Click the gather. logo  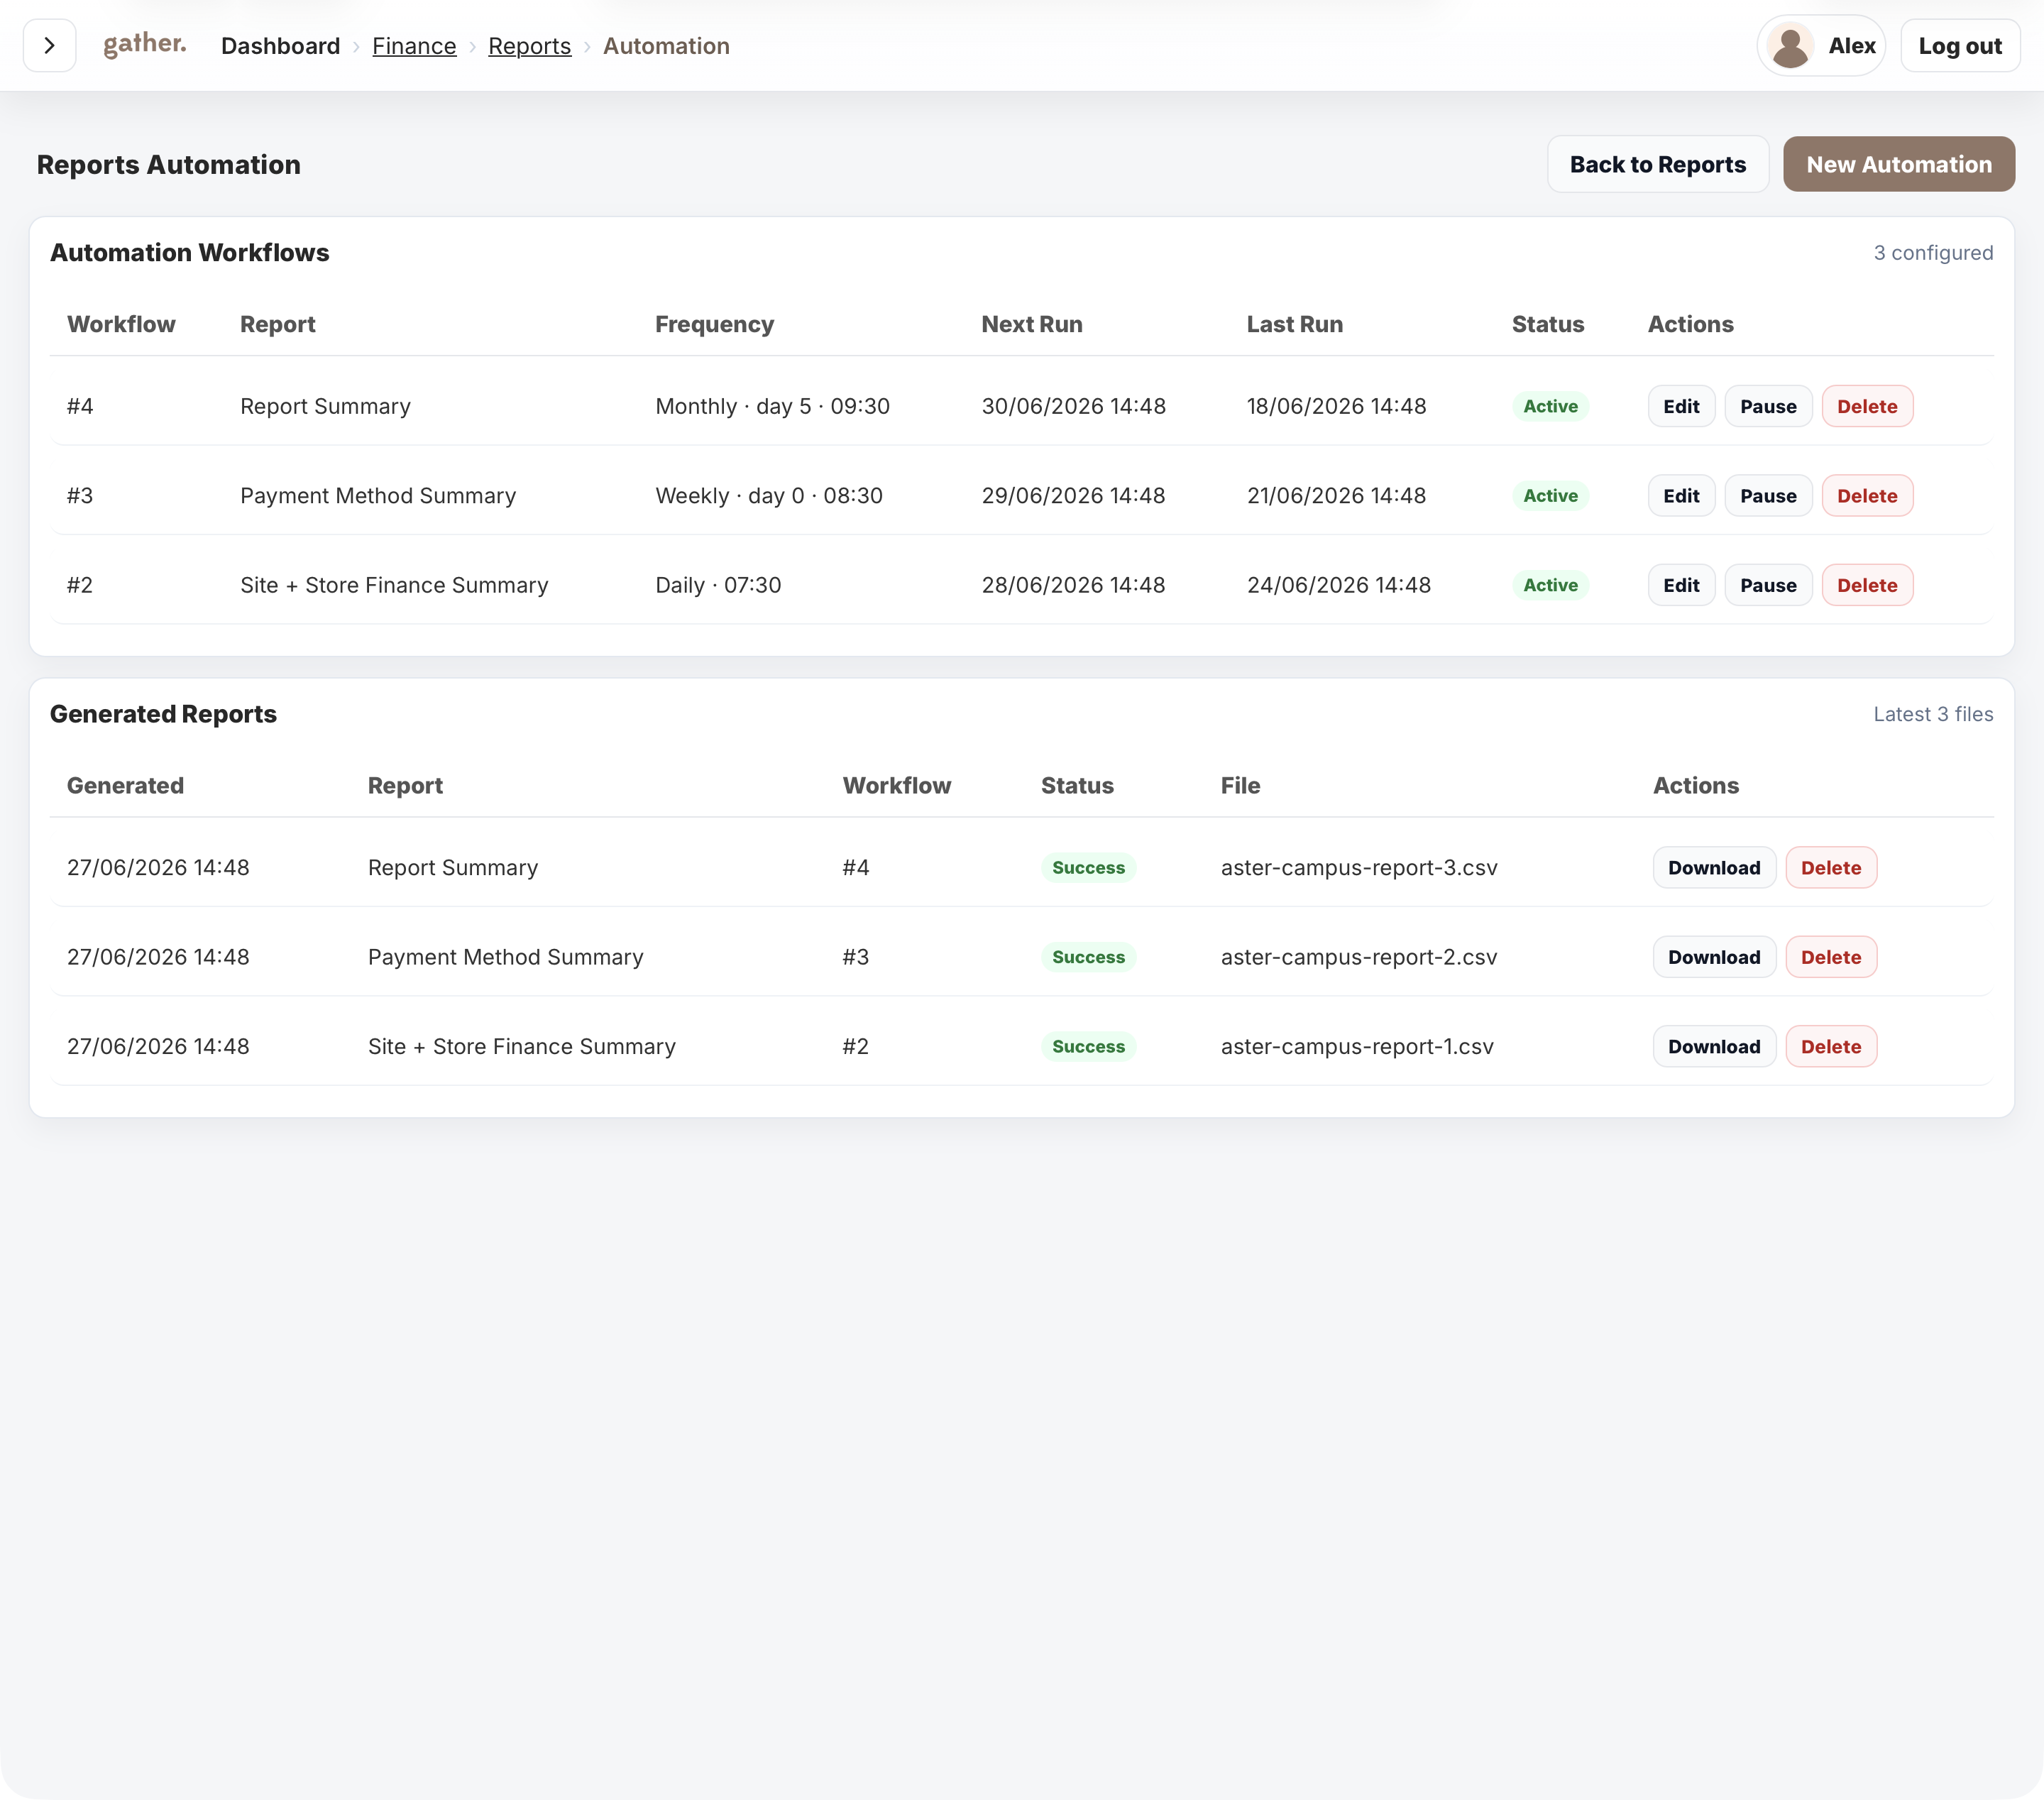pyautogui.click(x=145, y=44)
